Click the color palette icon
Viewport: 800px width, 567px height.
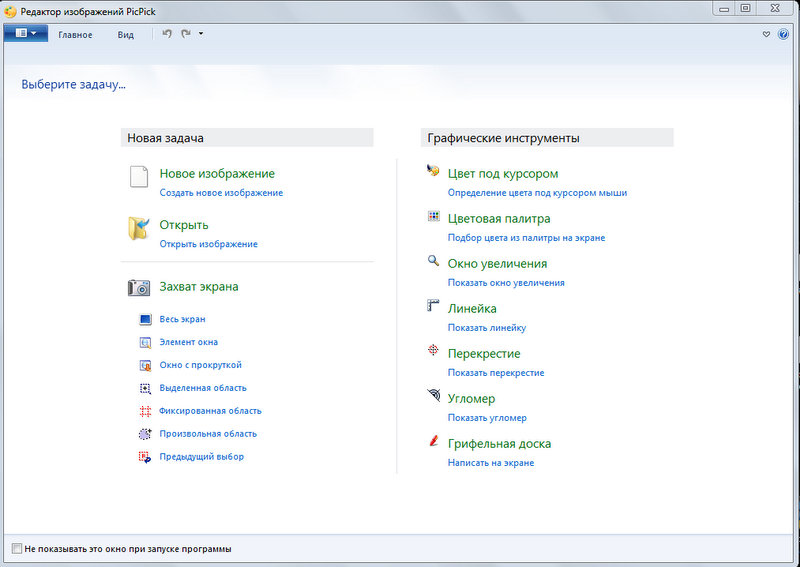433,216
